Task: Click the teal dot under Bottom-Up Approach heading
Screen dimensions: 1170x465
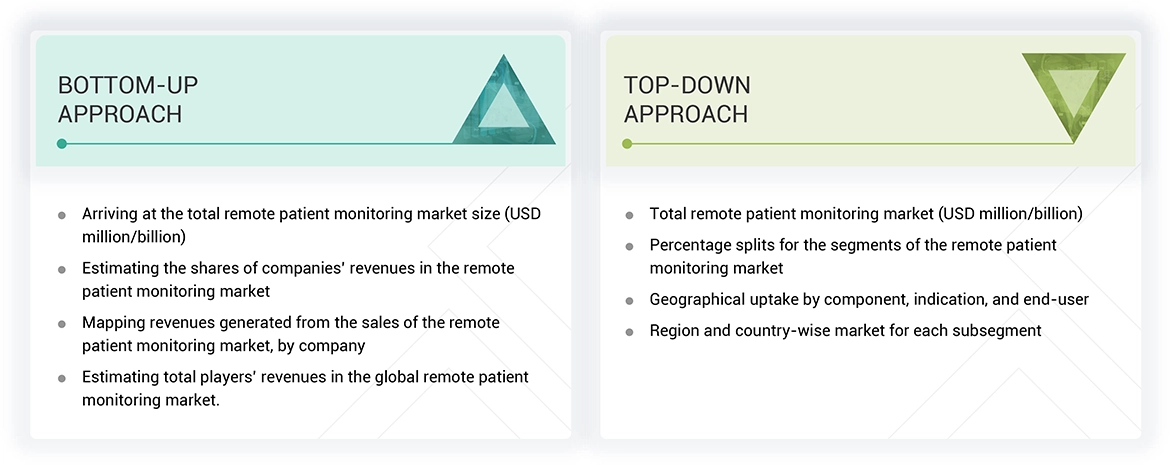Action: (62, 144)
